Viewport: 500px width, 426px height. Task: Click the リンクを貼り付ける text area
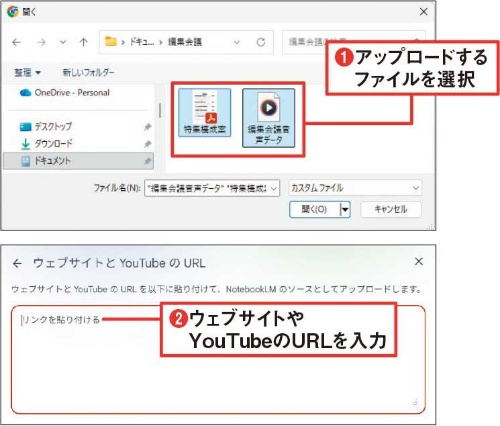coord(218,360)
